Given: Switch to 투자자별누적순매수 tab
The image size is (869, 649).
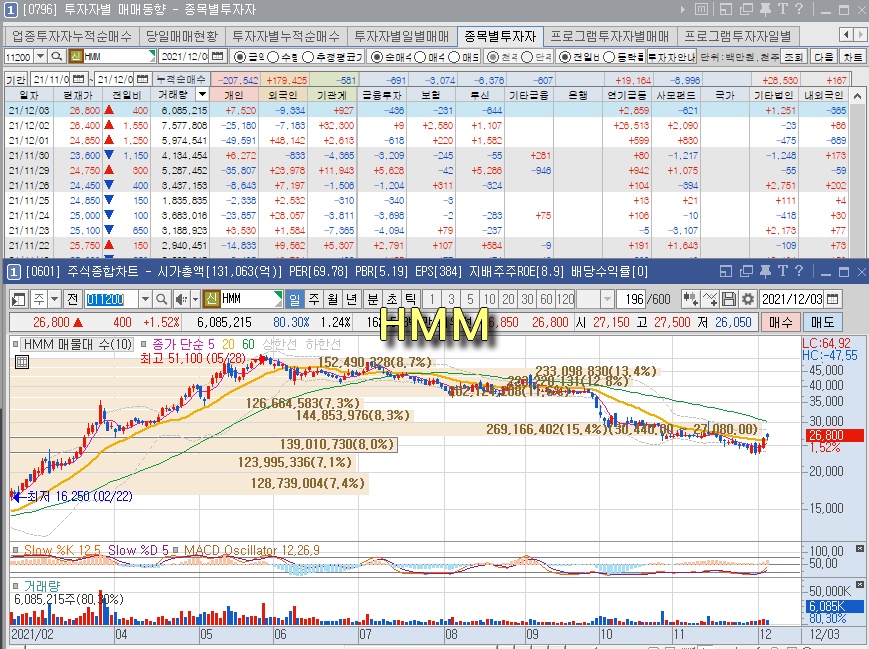Looking at the screenshot, I should click(286, 36).
